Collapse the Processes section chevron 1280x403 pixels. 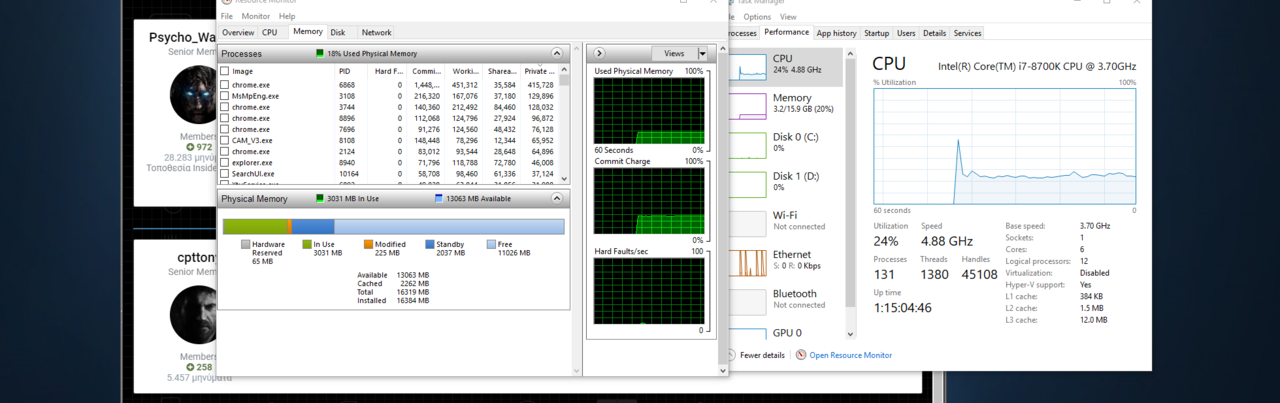pos(557,53)
